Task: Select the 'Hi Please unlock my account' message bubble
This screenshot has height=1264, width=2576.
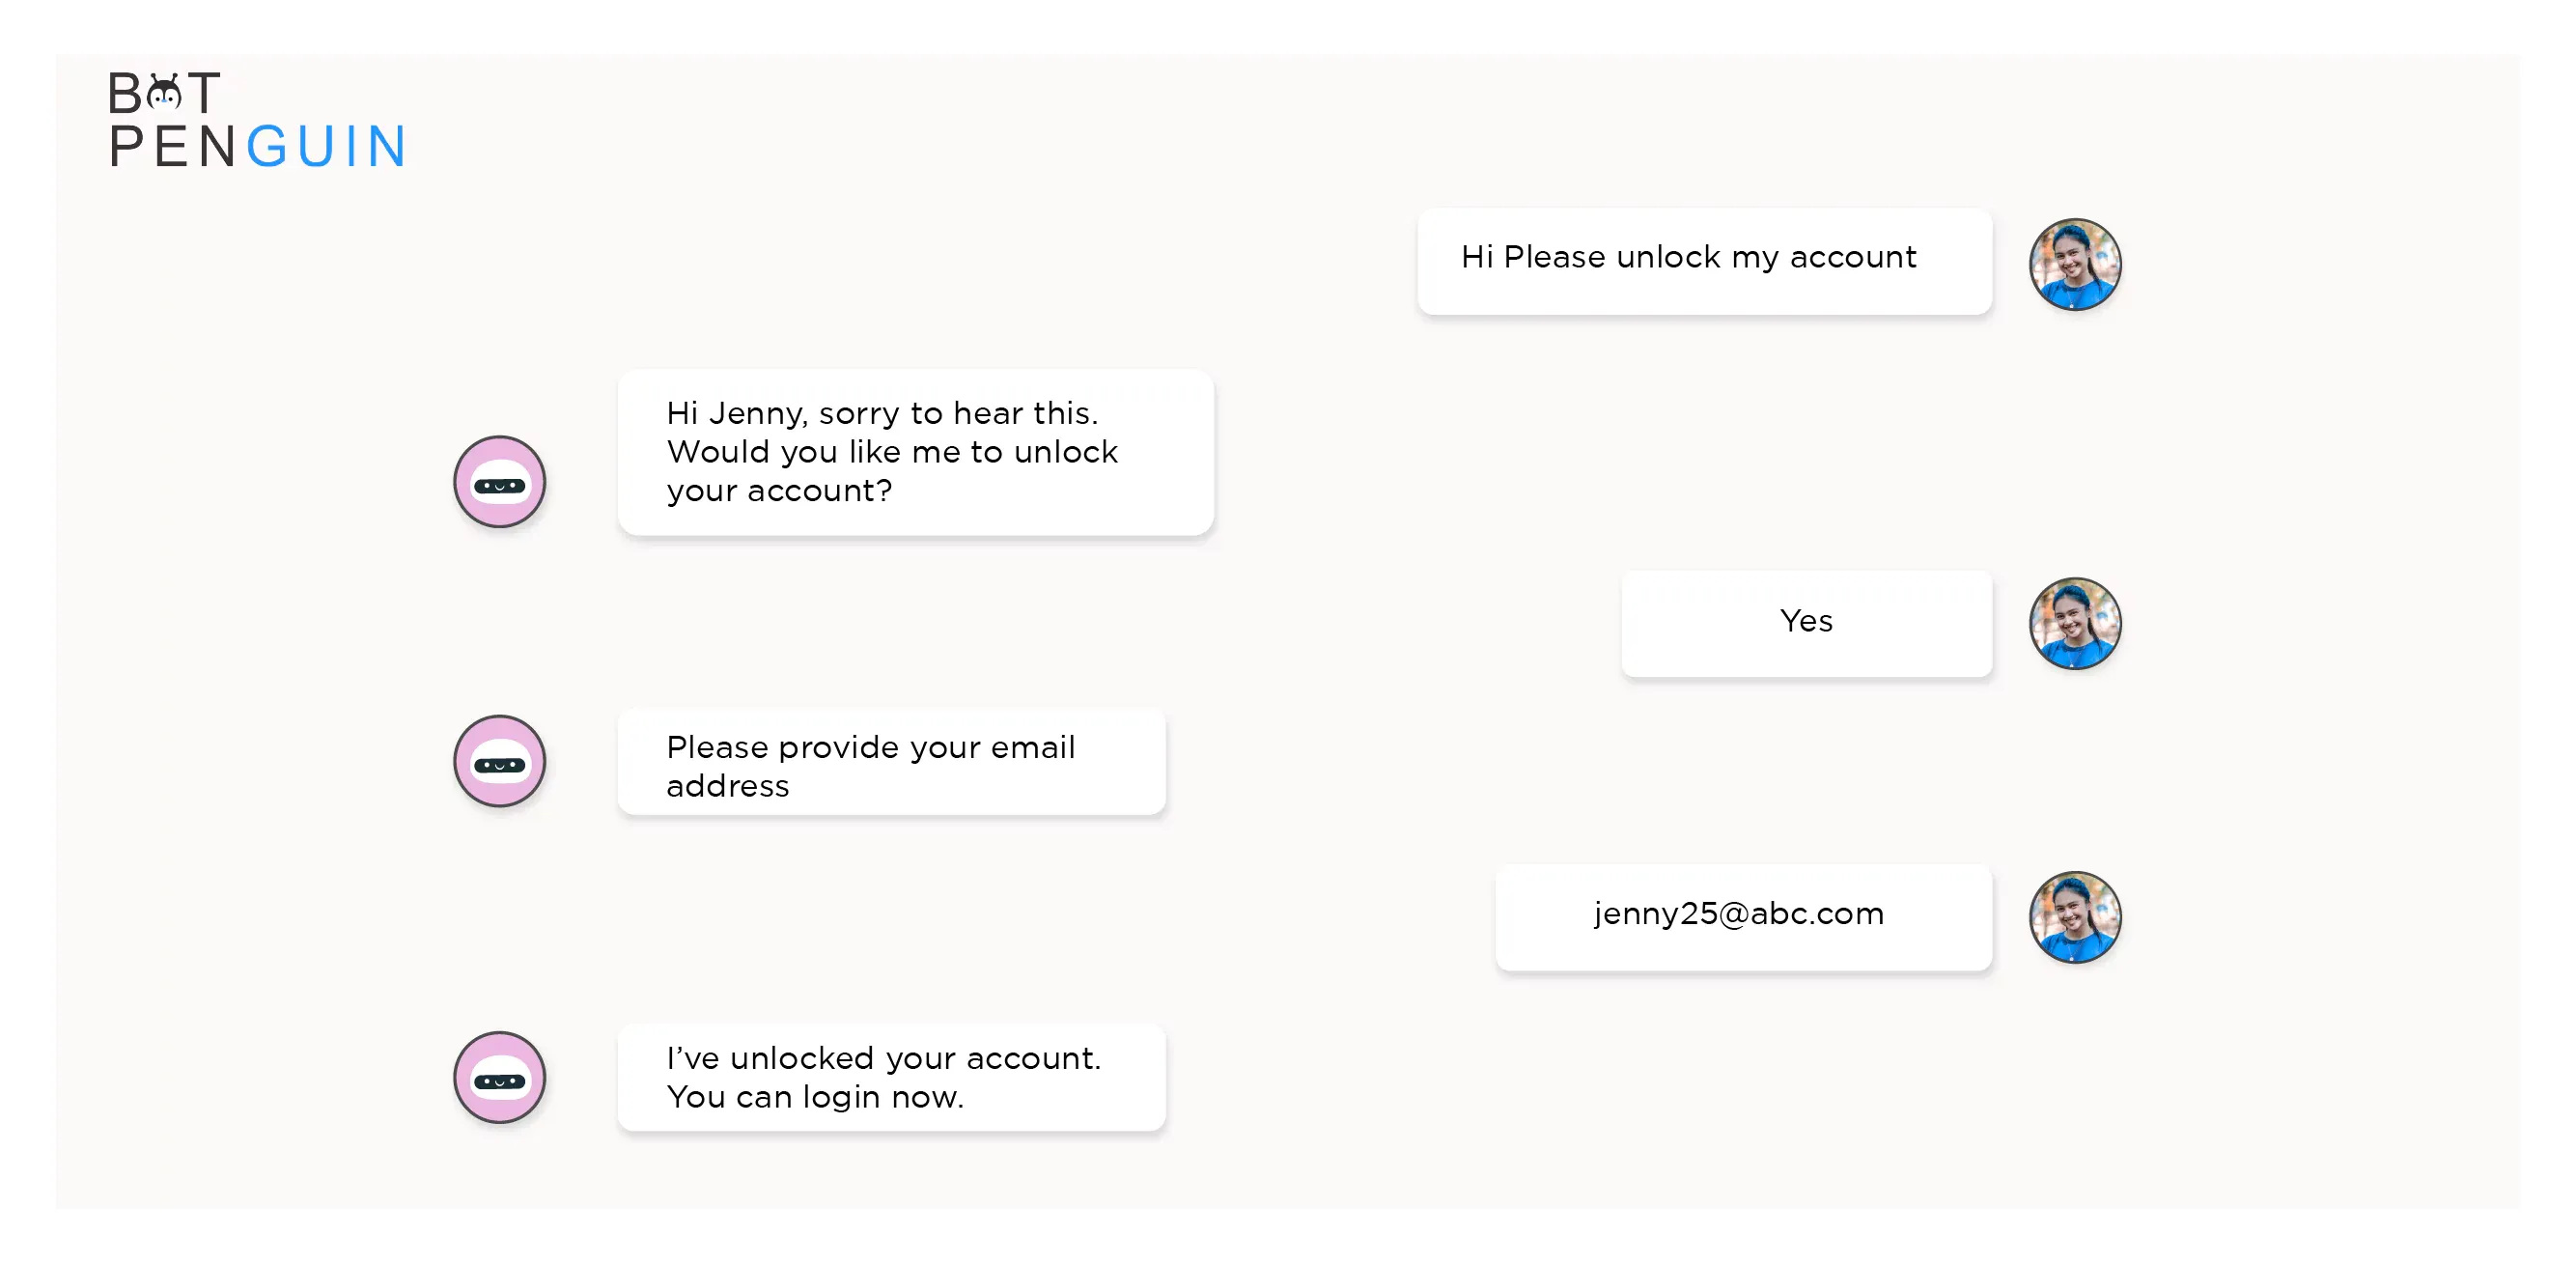Action: tap(1704, 262)
